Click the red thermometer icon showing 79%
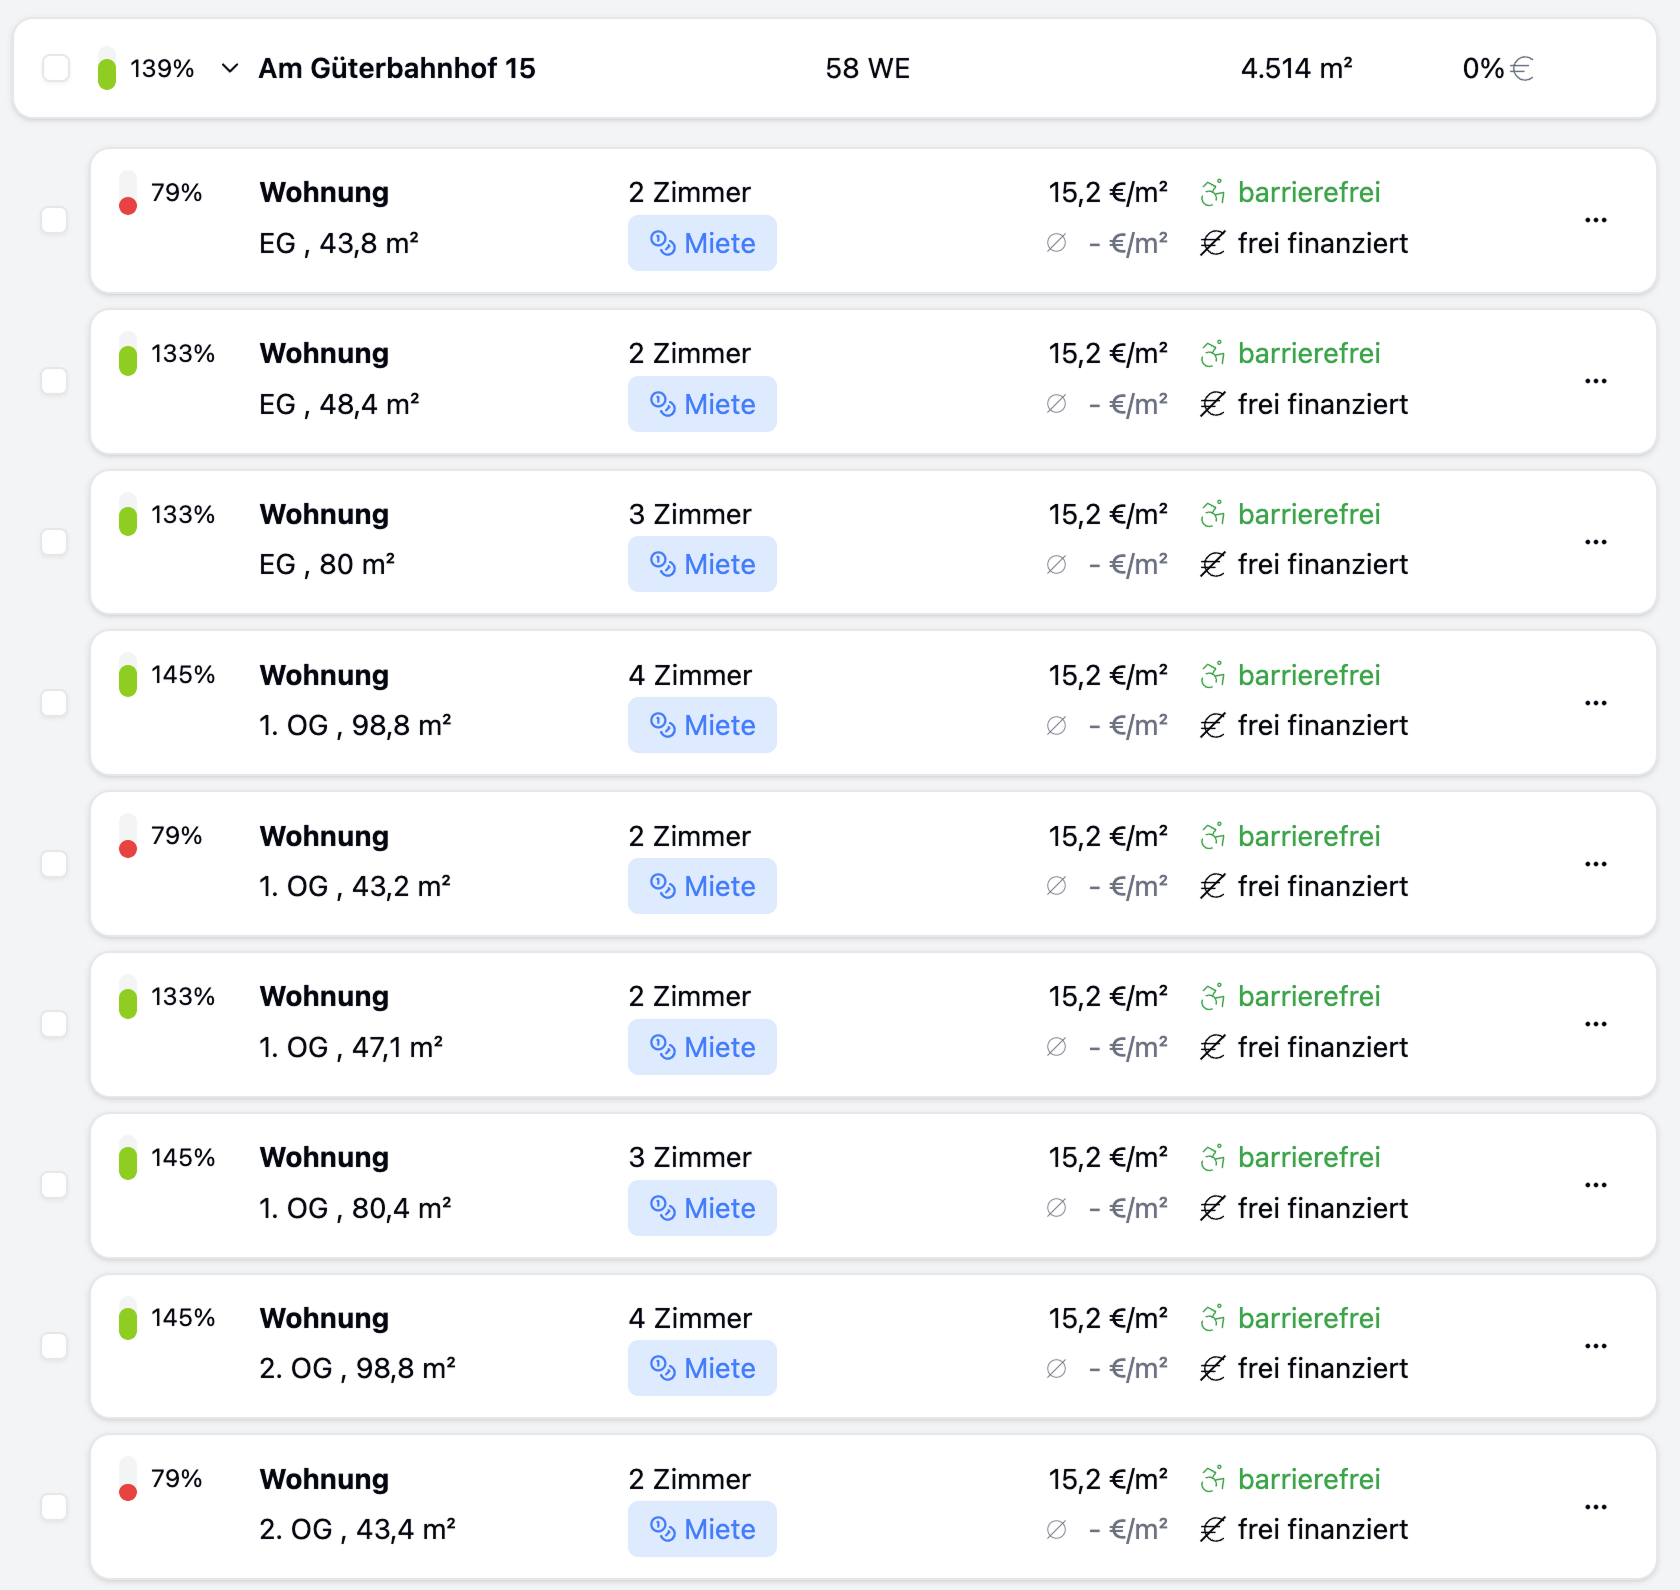The image size is (1680, 1590). click(x=127, y=198)
